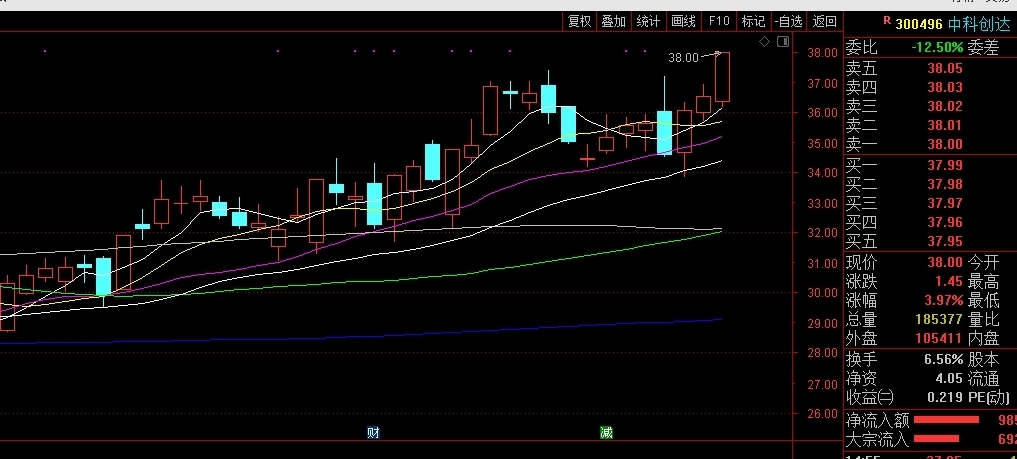Select the 画线 draw line tool
The width and height of the screenshot is (1017, 459).
click(683, 21)
